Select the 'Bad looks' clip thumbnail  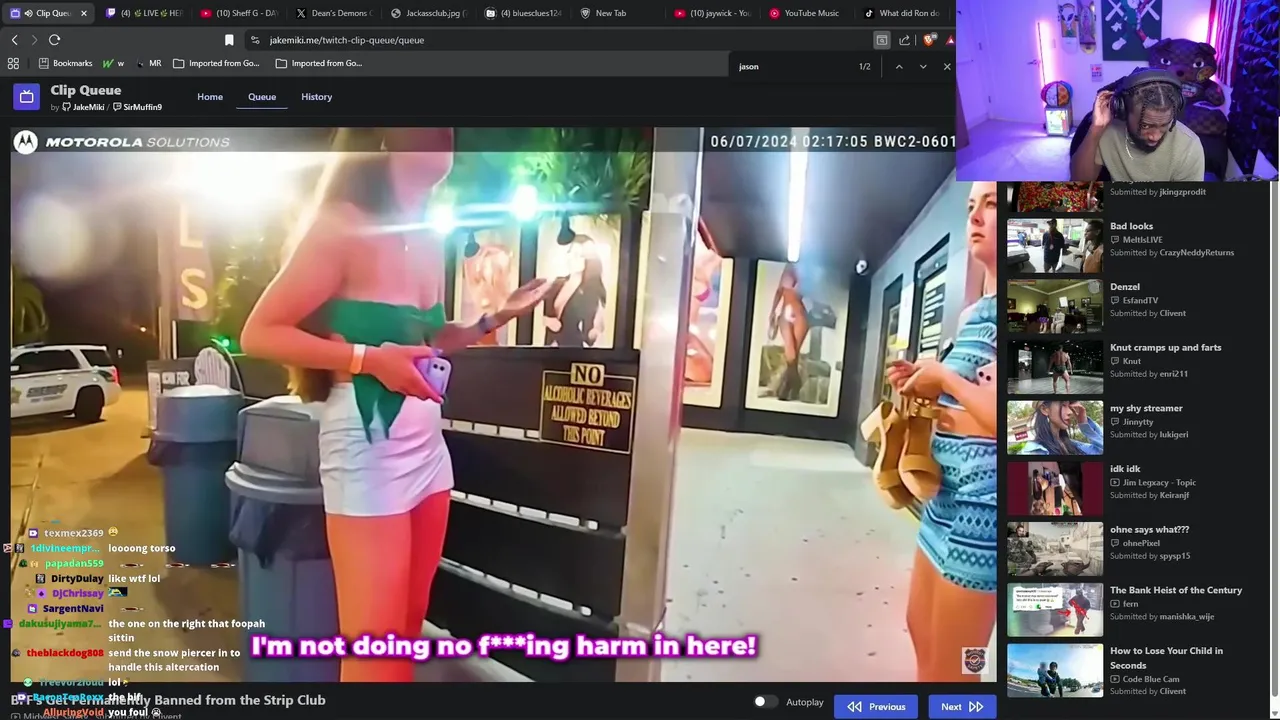pos(1055,245)
